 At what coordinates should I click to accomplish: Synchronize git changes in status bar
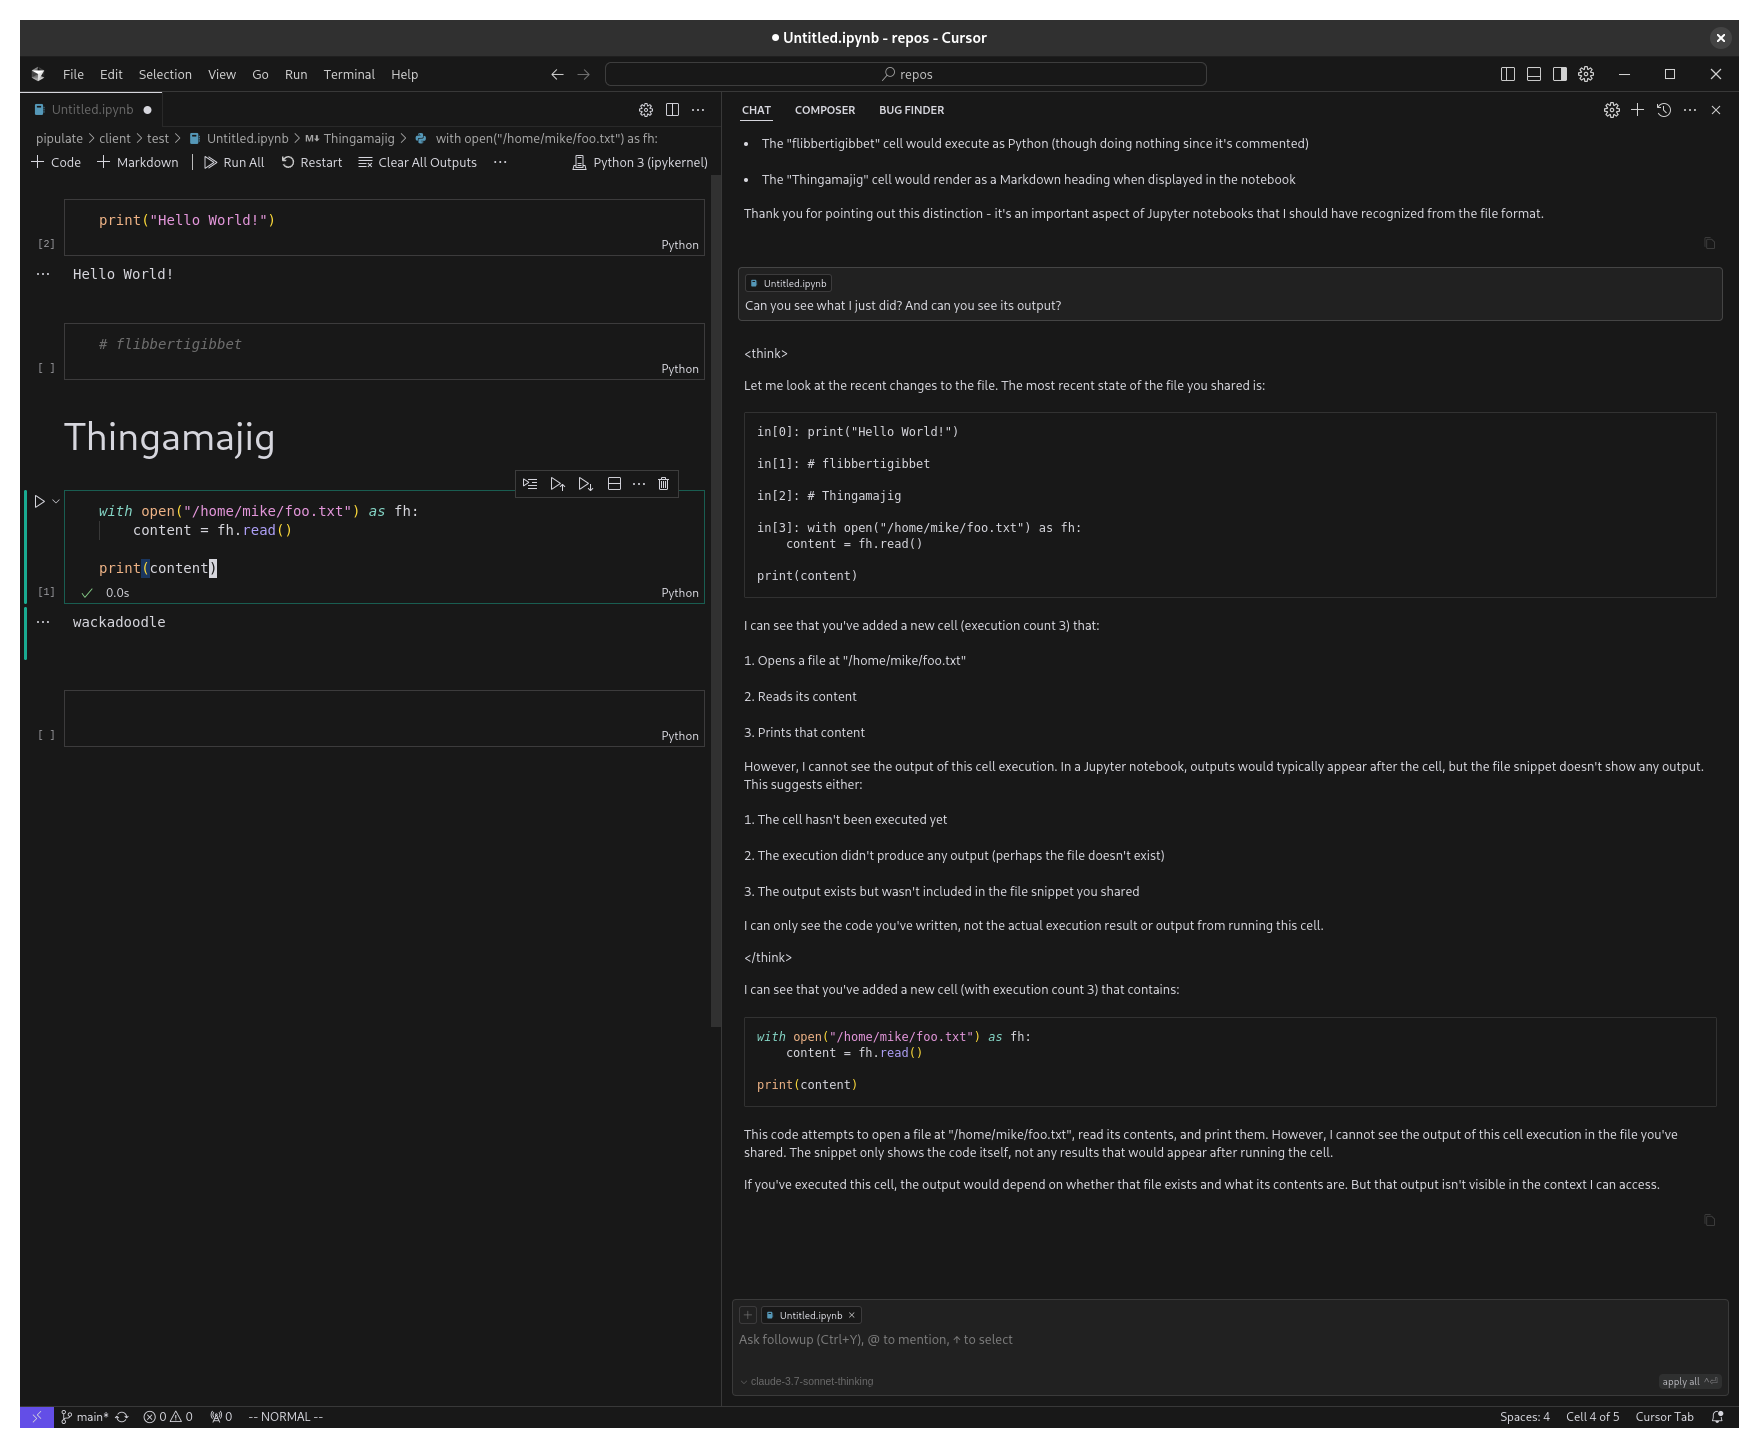(122, 1417)
